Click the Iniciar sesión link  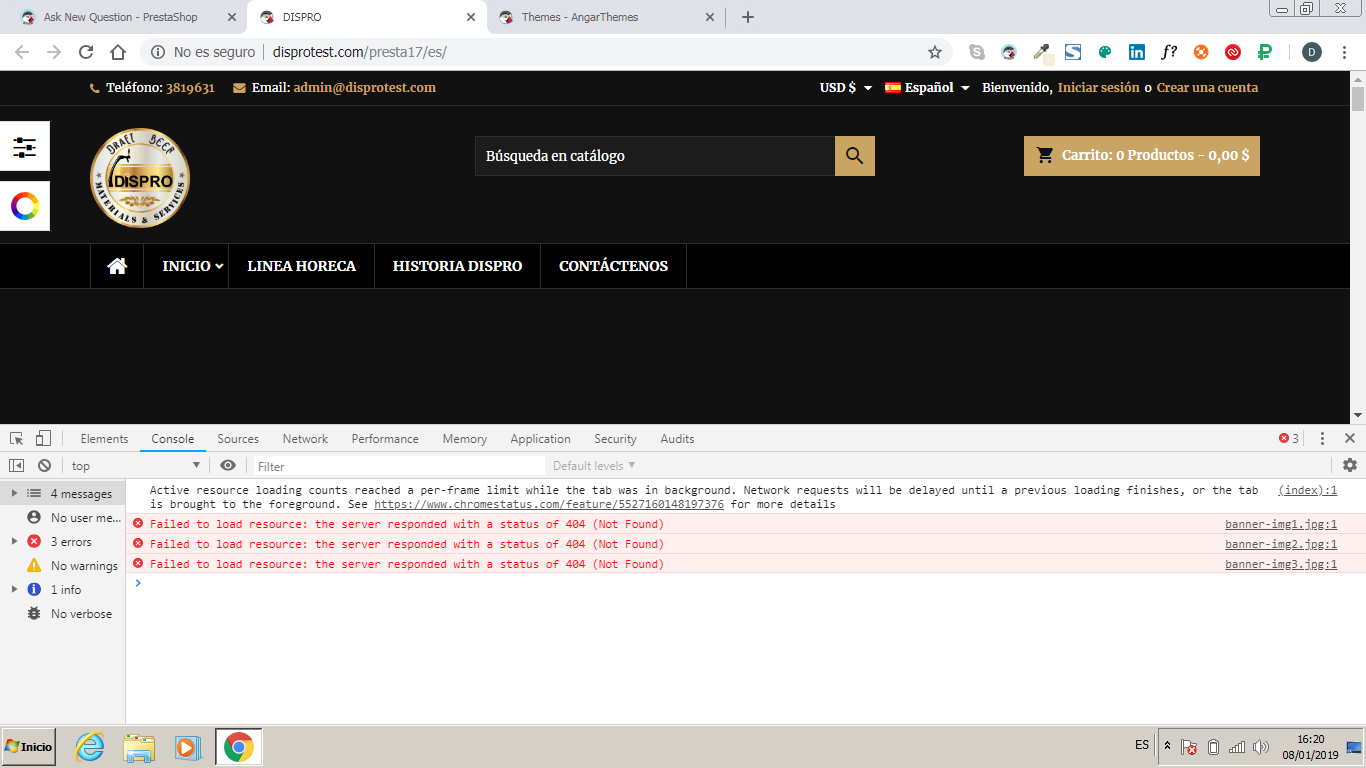point(1099,88)
